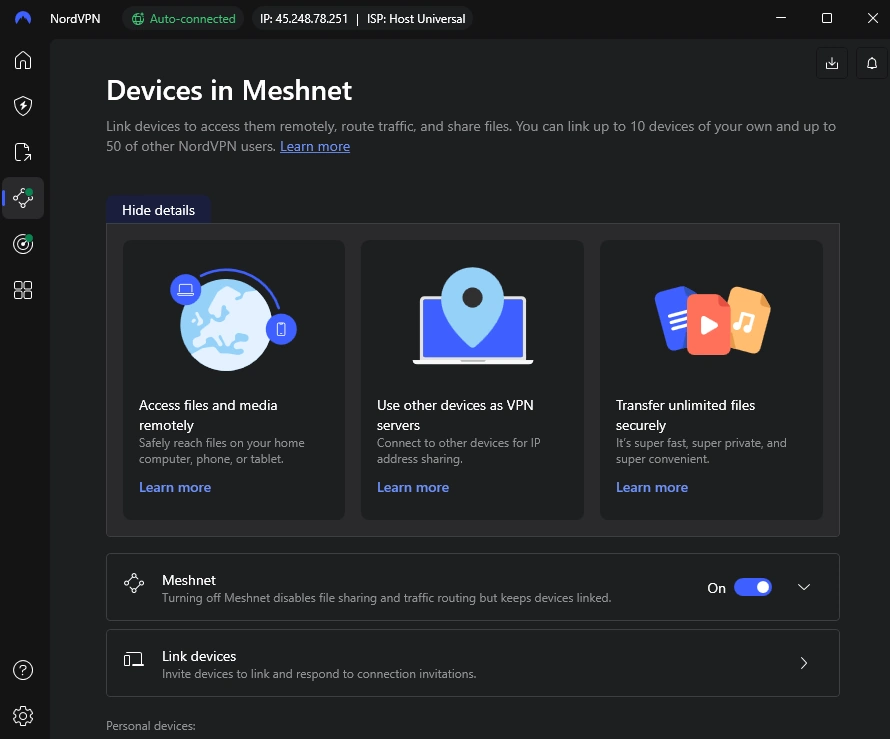
Task: Click the laptop location pin illustration
Action: click(x=472, y=316)
